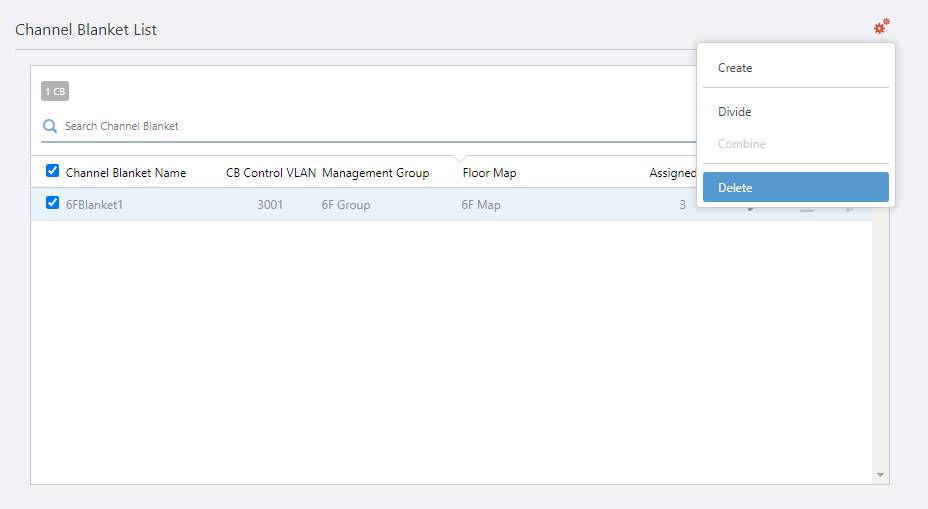Sort by CB Control VLAN column
The width and height of the screenshot is (928, 509).
click(x=271, y=173)
